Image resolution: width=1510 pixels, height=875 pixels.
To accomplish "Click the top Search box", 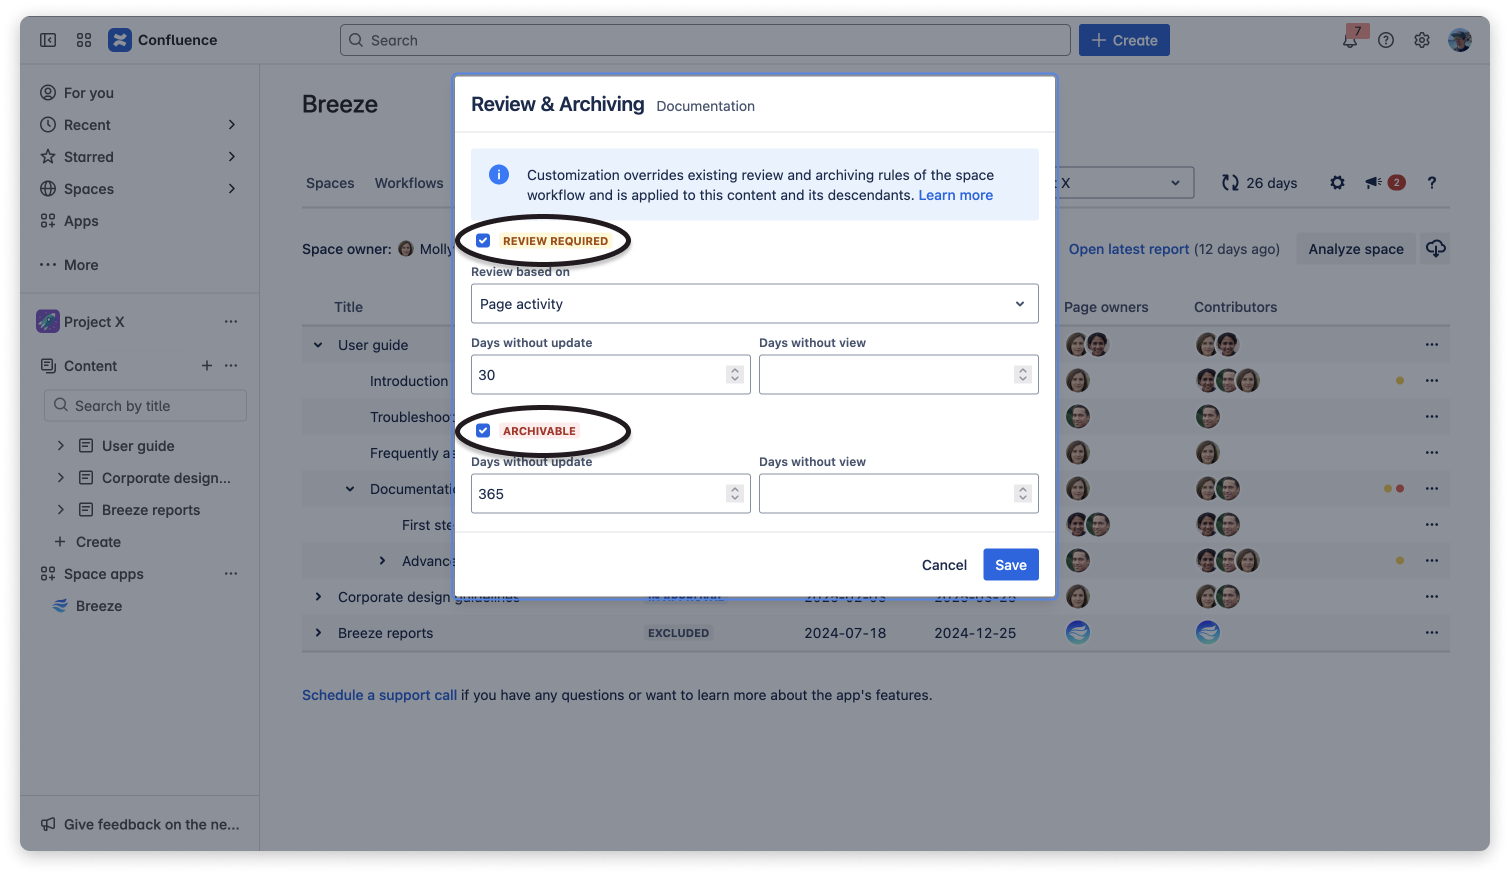I will click(705, 40).
